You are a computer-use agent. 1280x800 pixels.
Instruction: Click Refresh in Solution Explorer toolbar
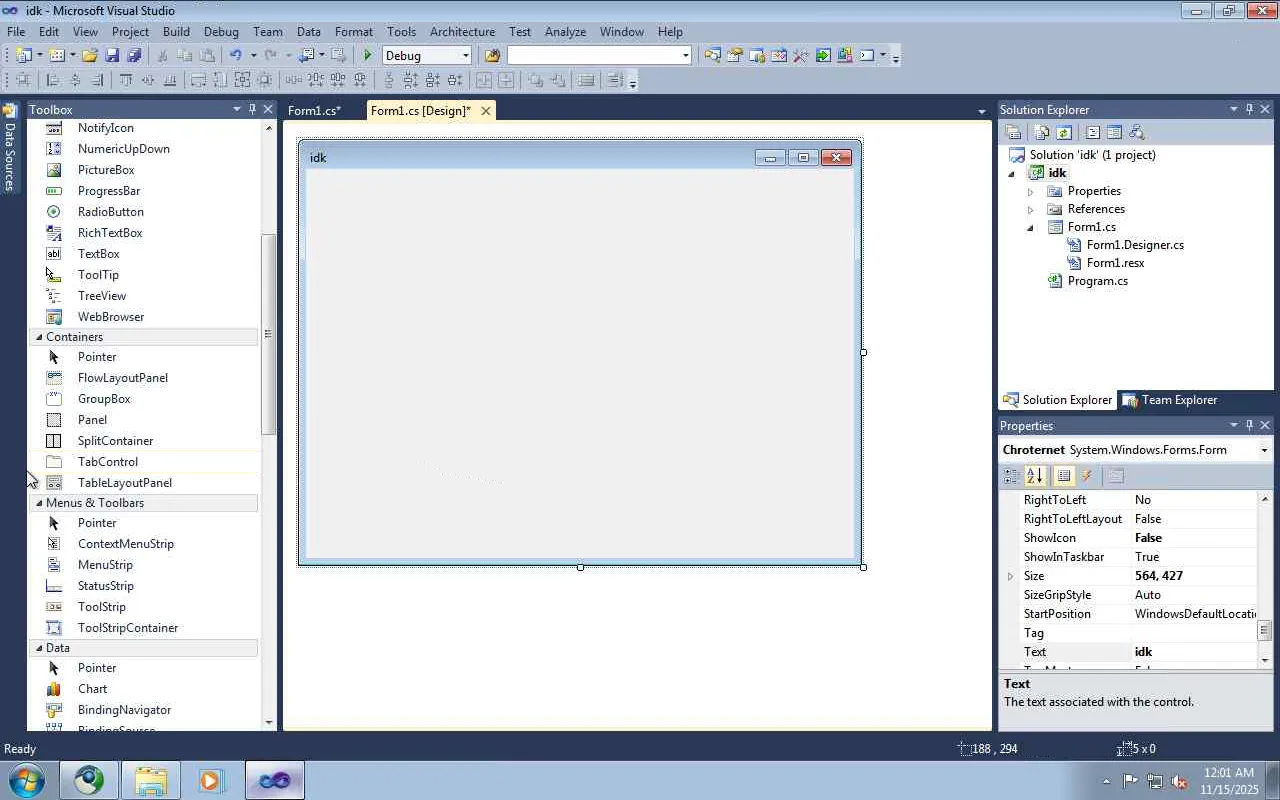[1064, 132]
